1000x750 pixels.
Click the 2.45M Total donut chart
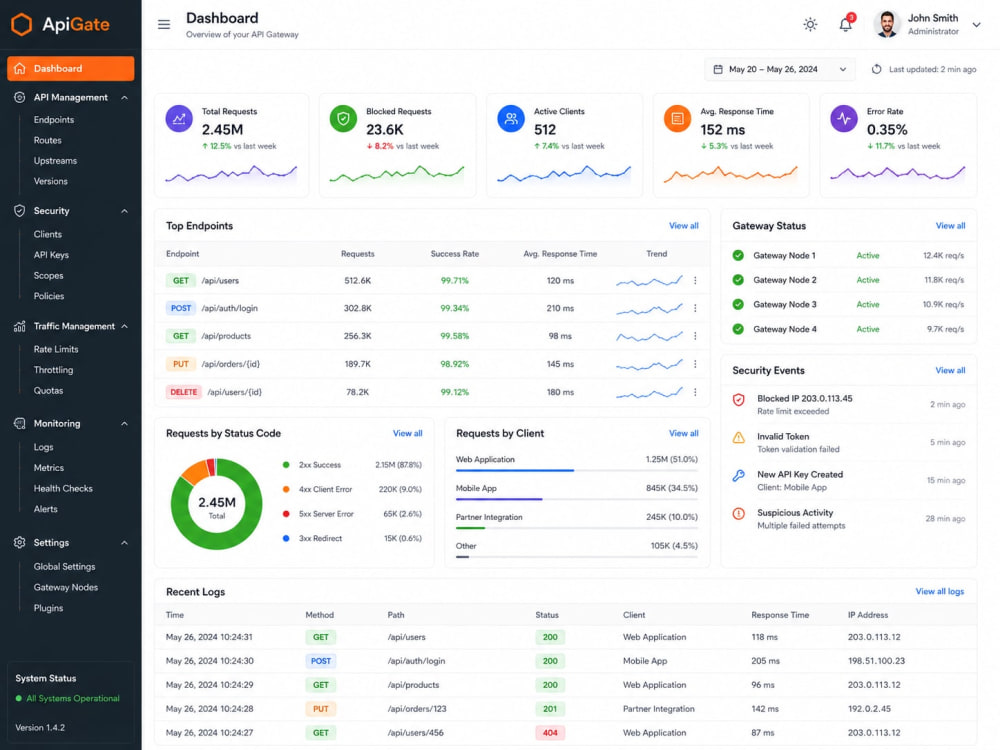(x=217, y=504)
